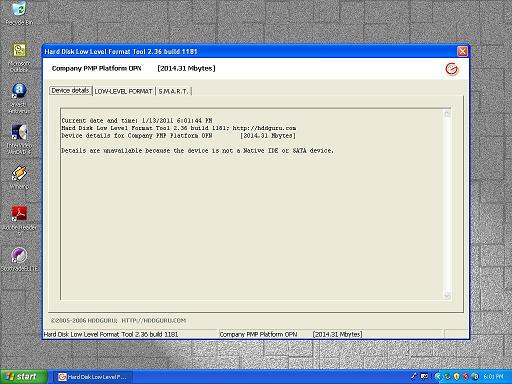Click the details text box scroll down arrow
The image size is (512, 384).
tap(447, 295)
